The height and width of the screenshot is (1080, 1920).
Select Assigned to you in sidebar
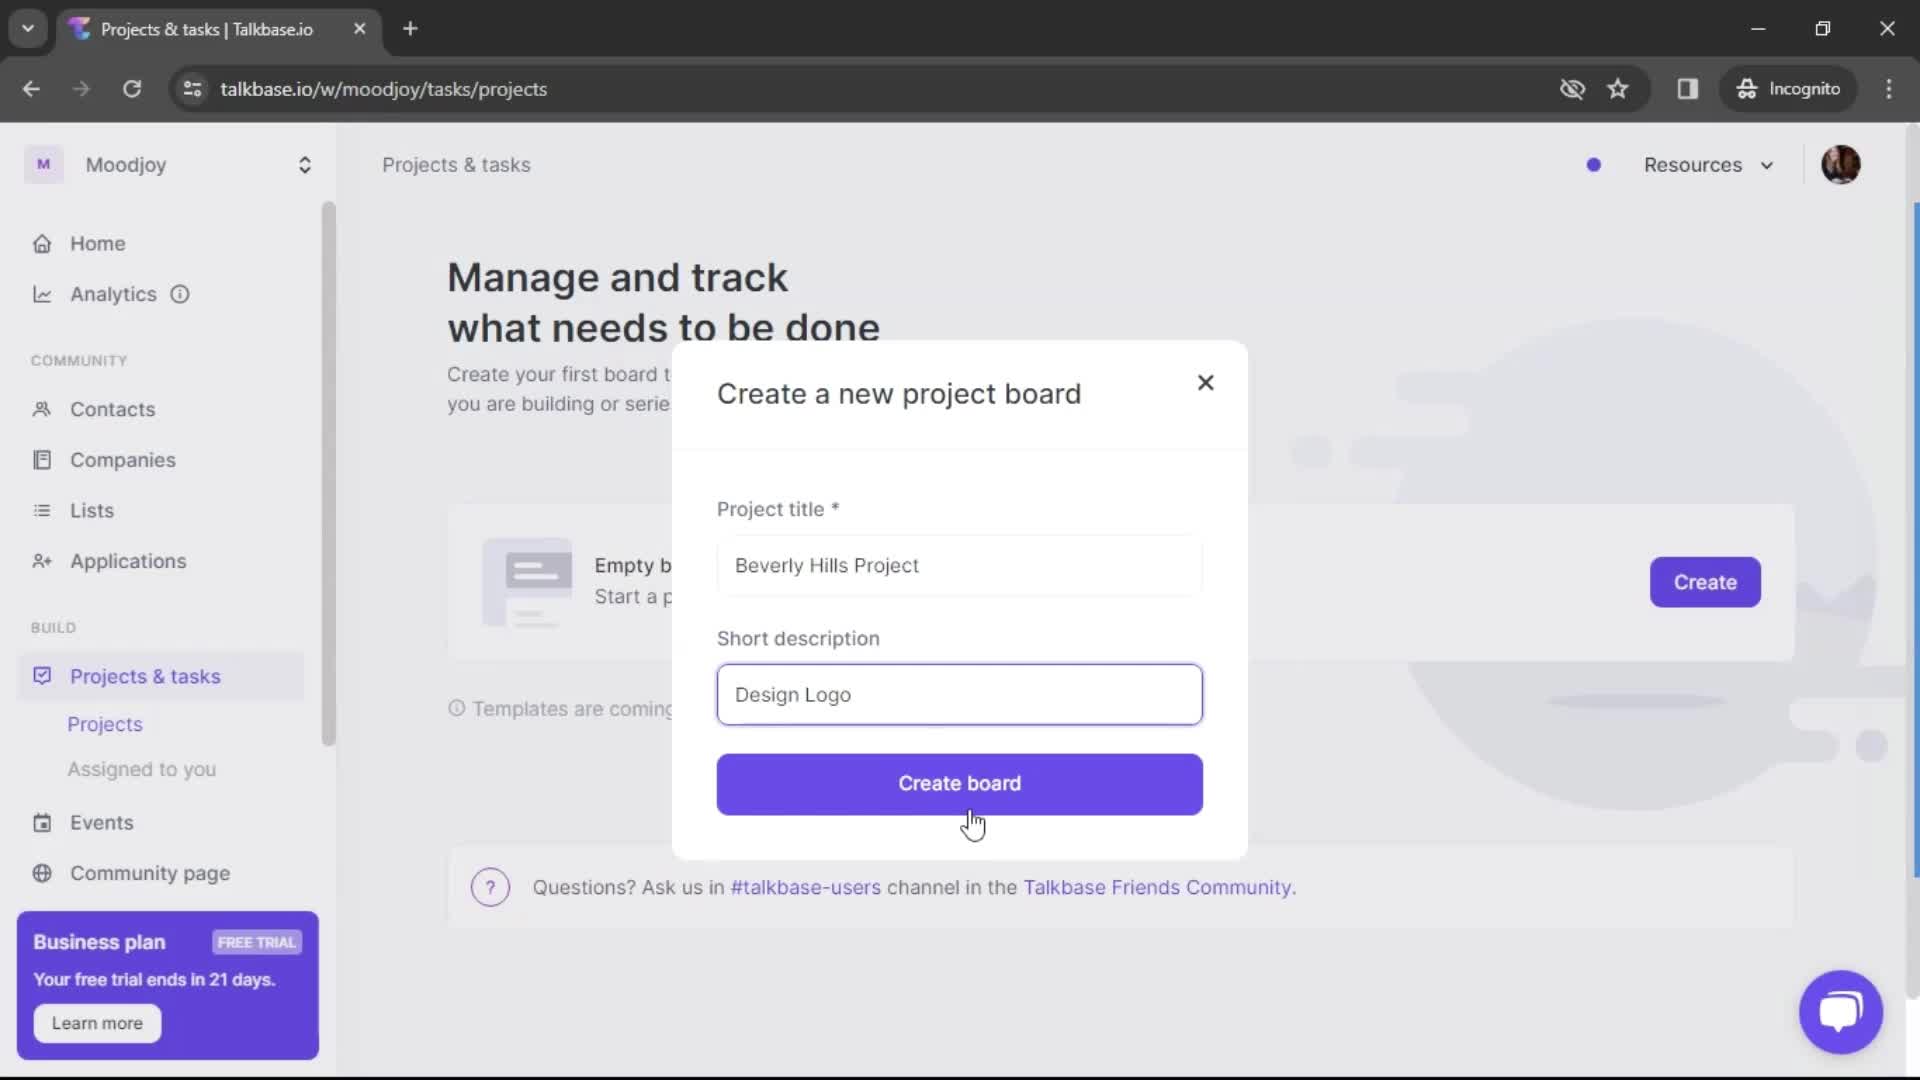[142, 770]
